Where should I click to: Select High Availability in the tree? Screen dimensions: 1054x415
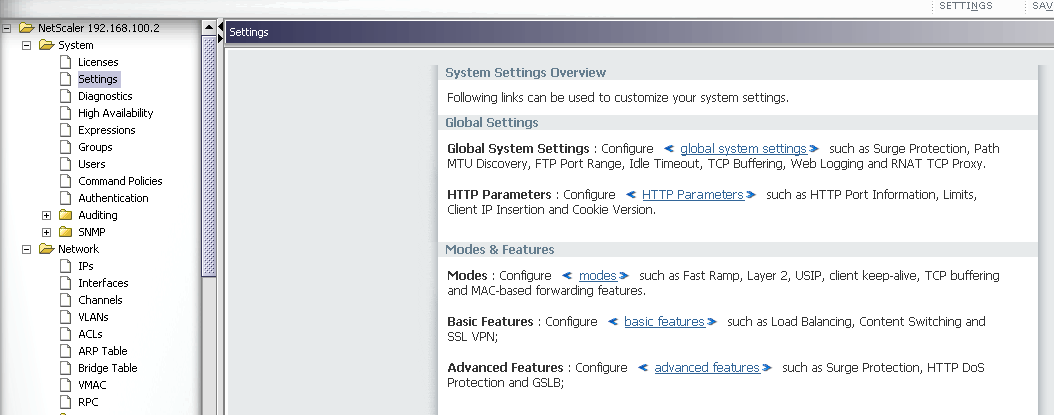pyautogui.click(x=115, y=113)
